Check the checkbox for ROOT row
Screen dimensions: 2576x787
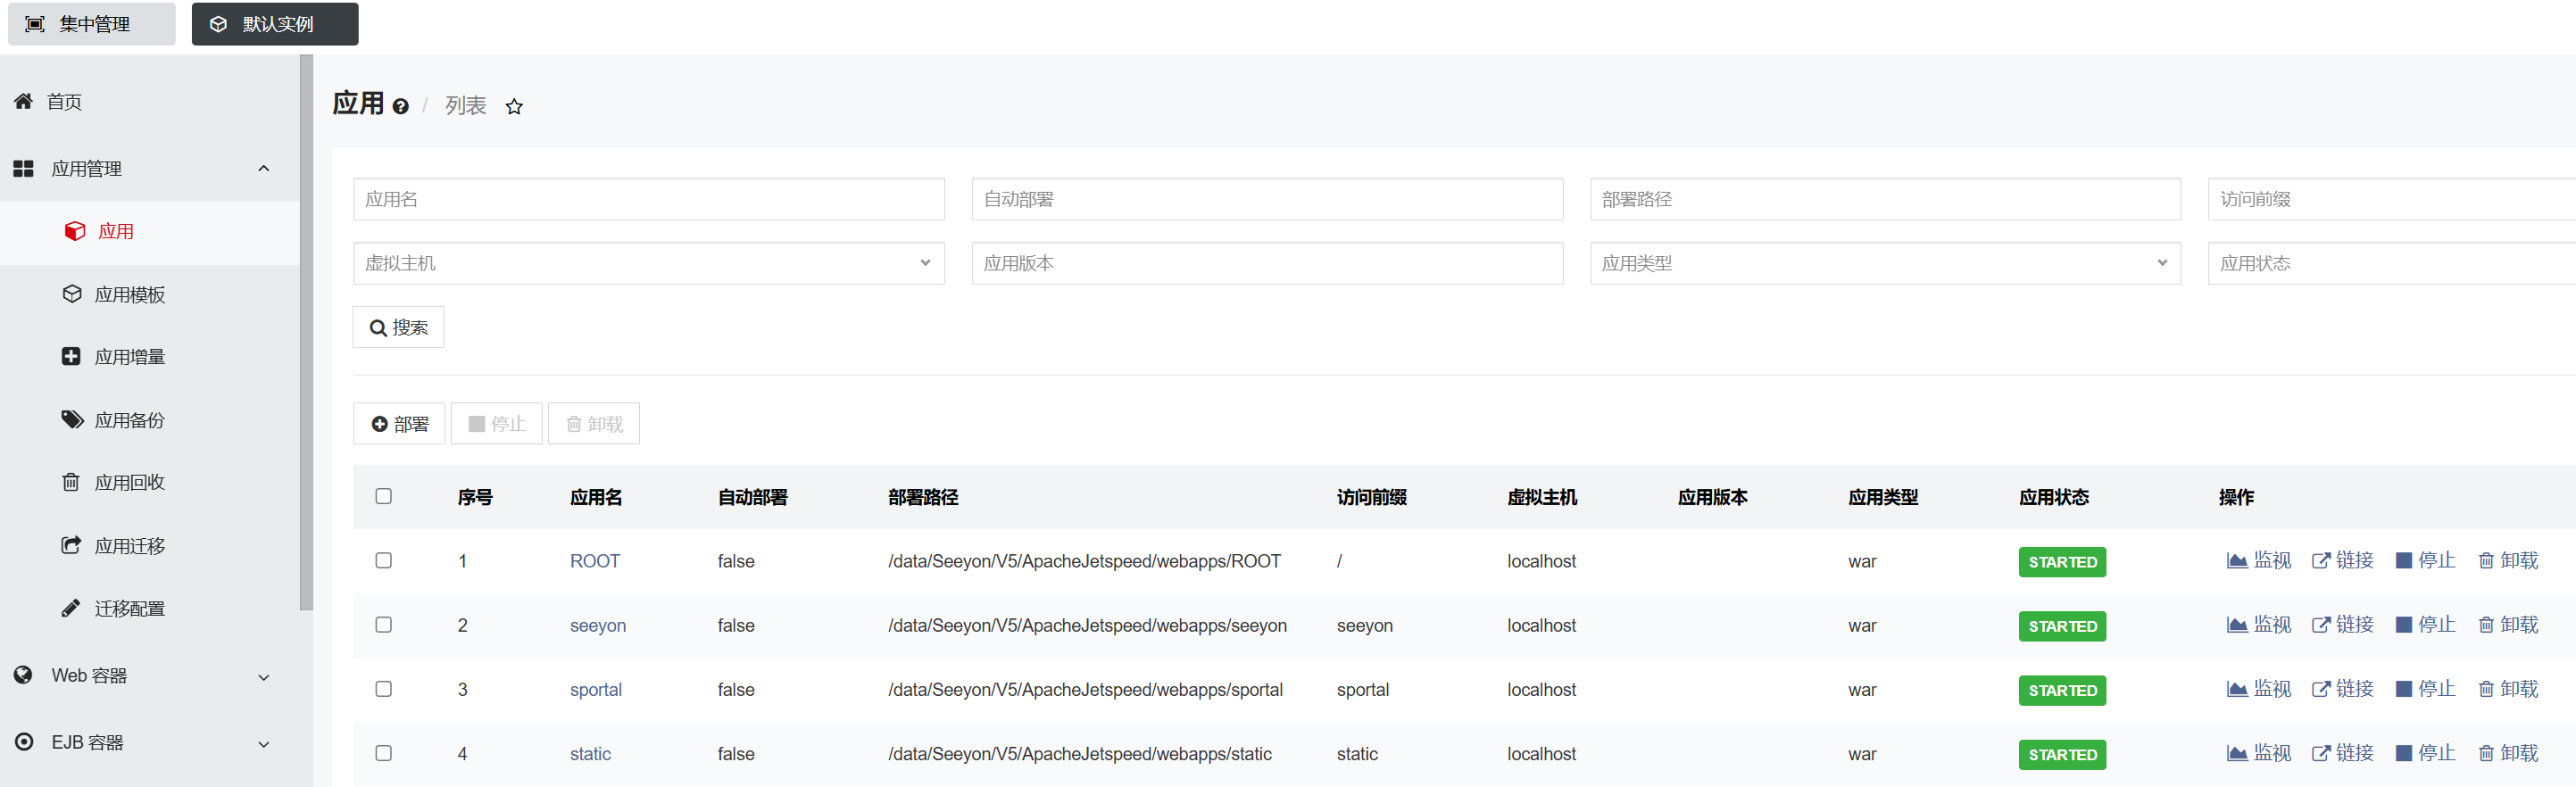(383, 560)
